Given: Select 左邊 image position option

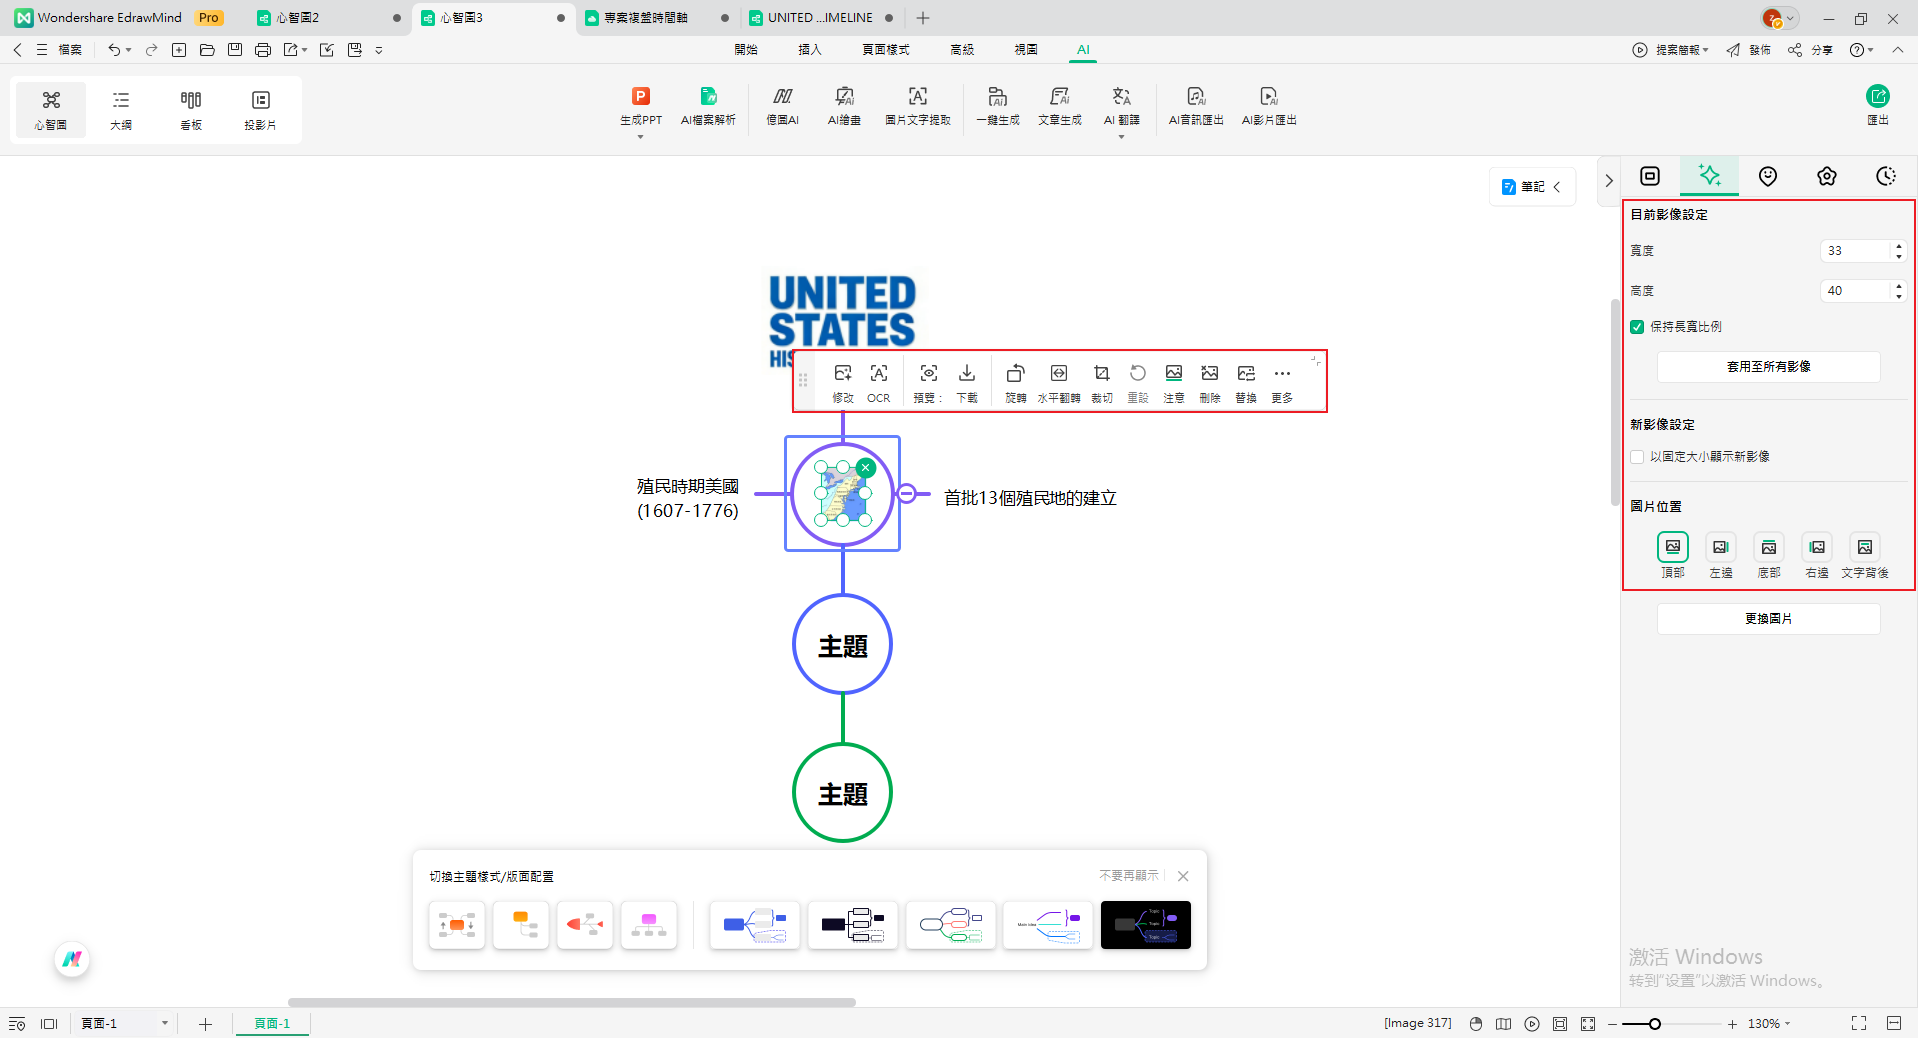Looking at the screenshot, I should (1720, 548).
